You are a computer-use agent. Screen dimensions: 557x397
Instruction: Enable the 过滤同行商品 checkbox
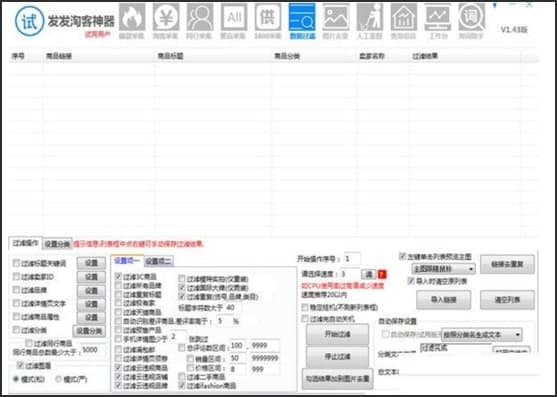[x=29, y=343]
